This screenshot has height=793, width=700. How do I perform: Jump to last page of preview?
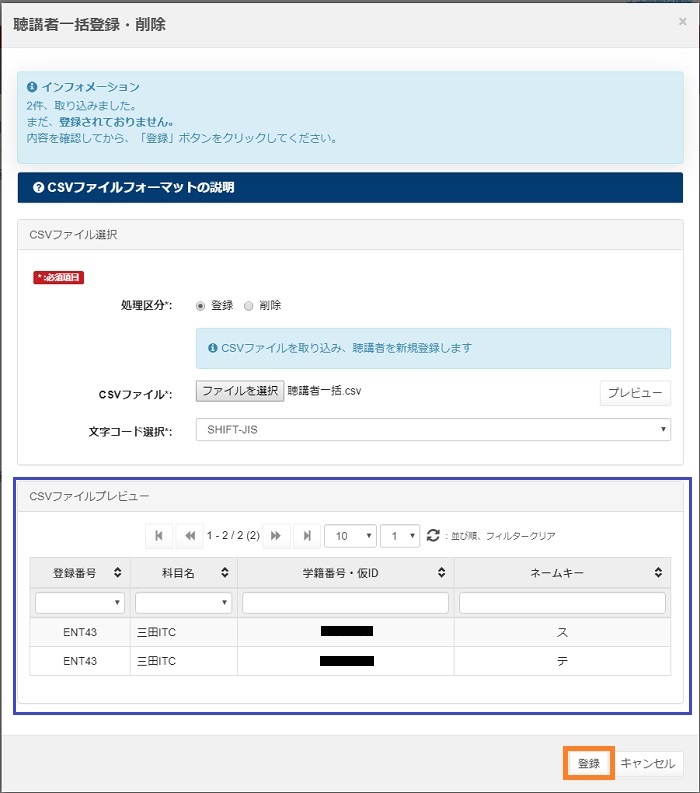click(x=306, y=536)
